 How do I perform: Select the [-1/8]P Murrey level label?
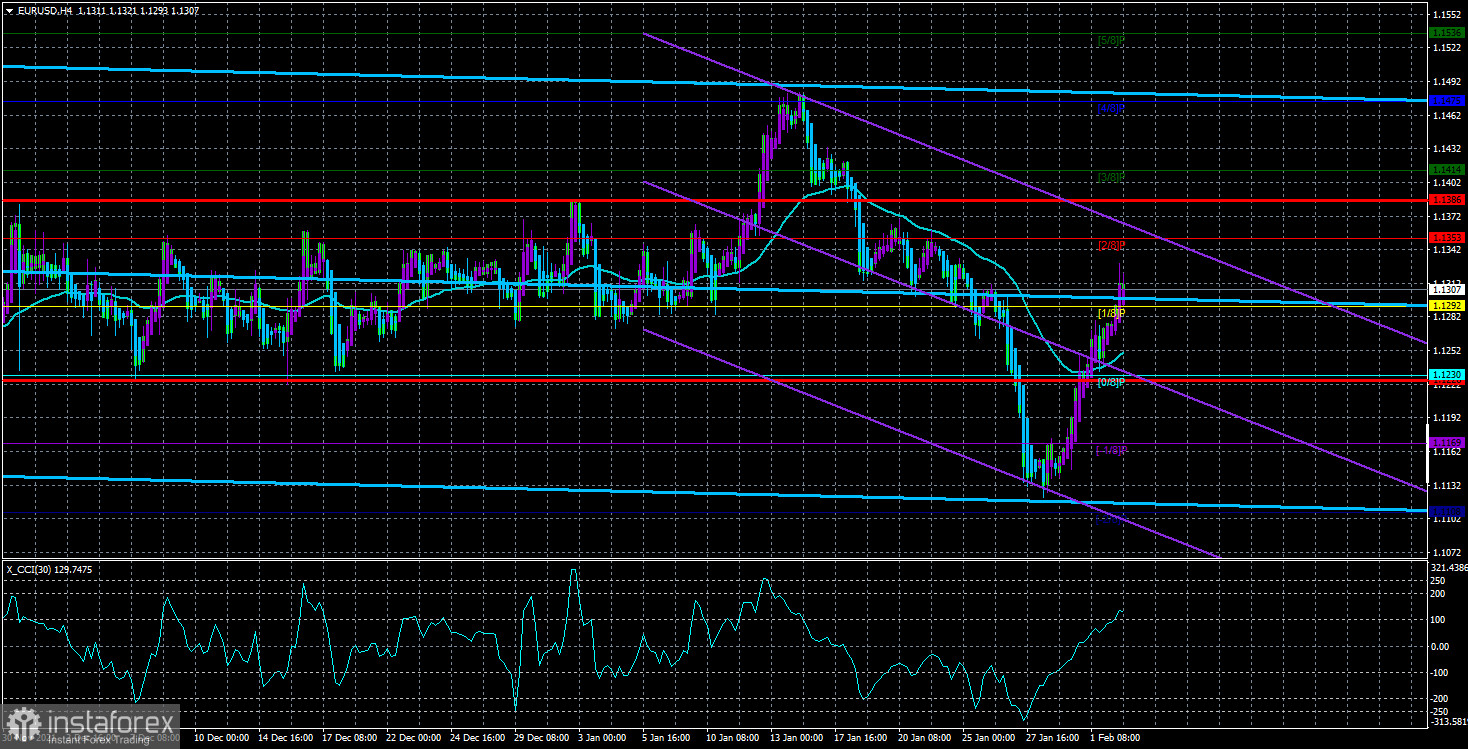pyautogui.click(x=1111, y=450)
